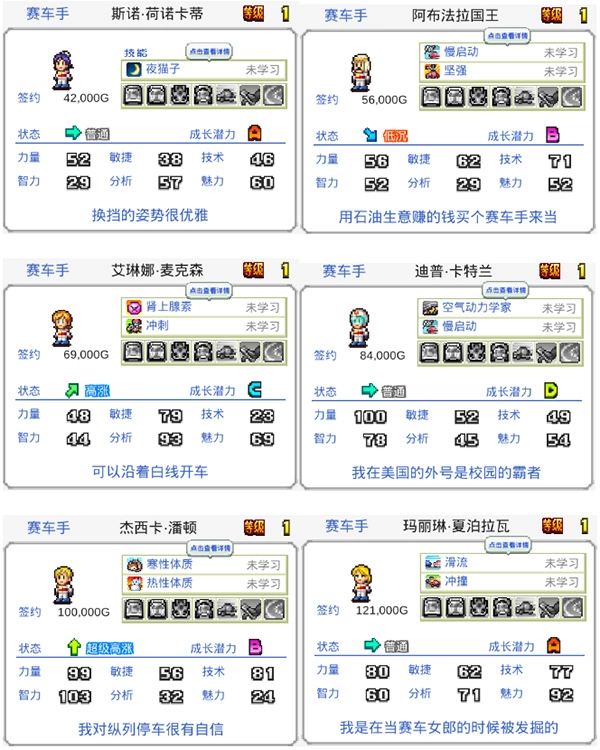600x750 pixels.
Task: Click the 低沉 status indicator
Action: point(395,136)
